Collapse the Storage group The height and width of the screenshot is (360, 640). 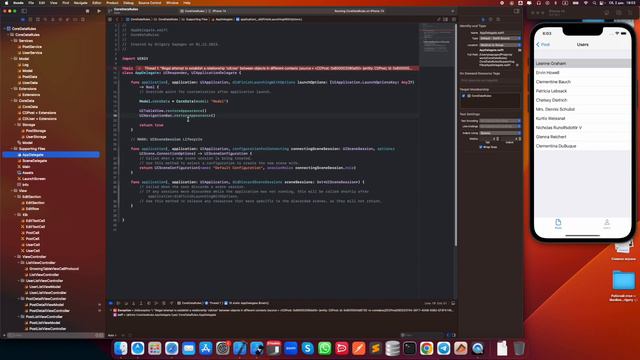coord(15,124)
